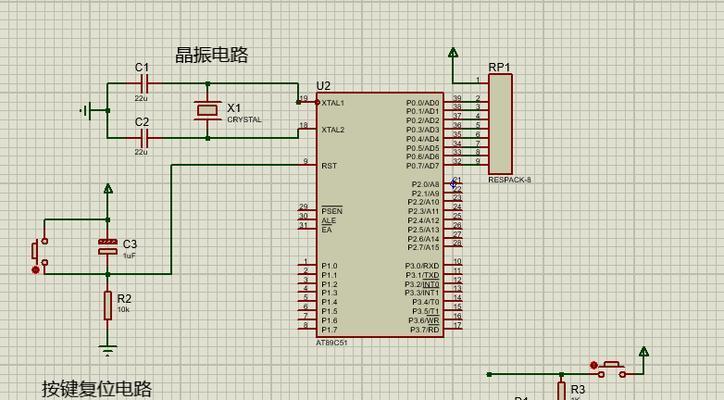Click the P1.7 pin label
This screenshot has width=724, height=400.
click(329, 330)
